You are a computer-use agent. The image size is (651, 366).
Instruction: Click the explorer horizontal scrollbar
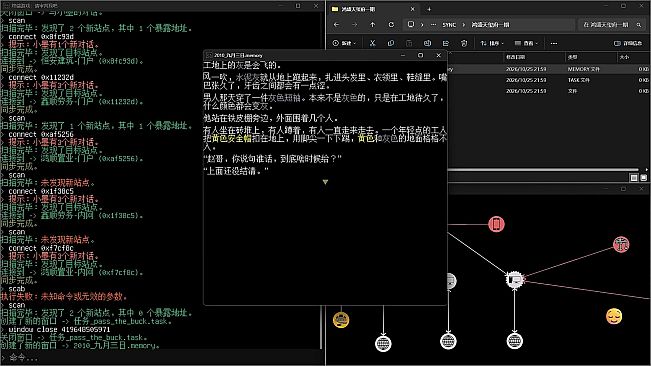click(543, 169)
